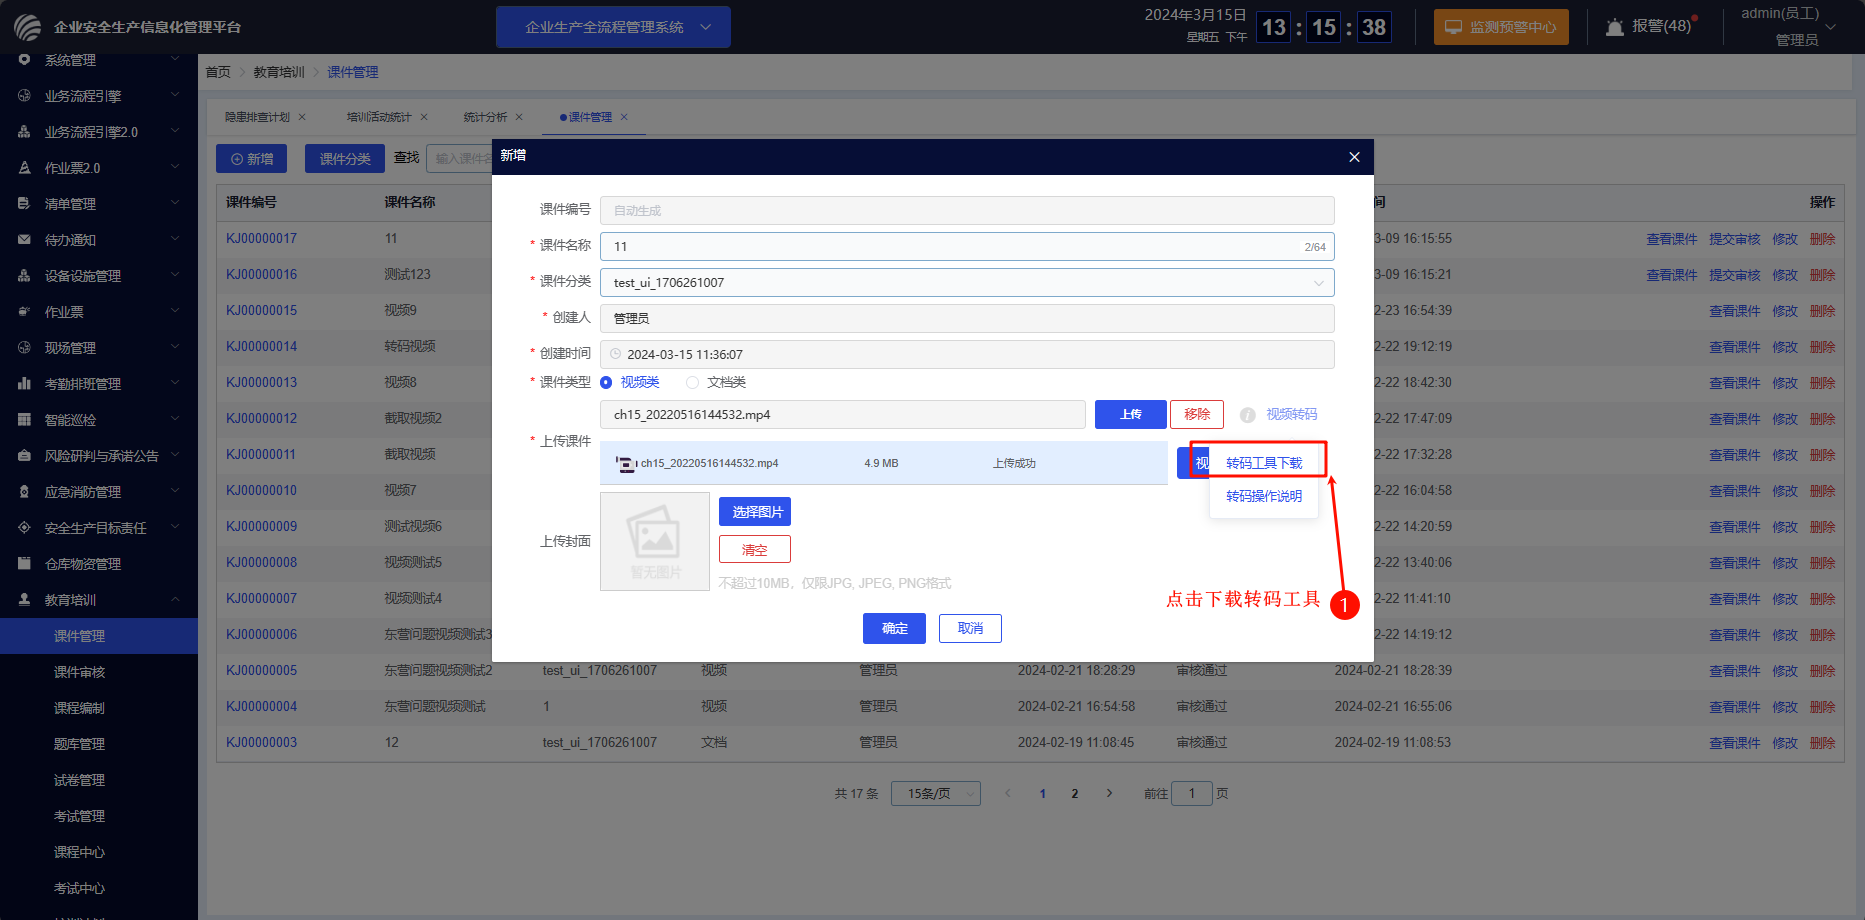
Task: Click the 待办通知 mail icon
Action: 24,240
